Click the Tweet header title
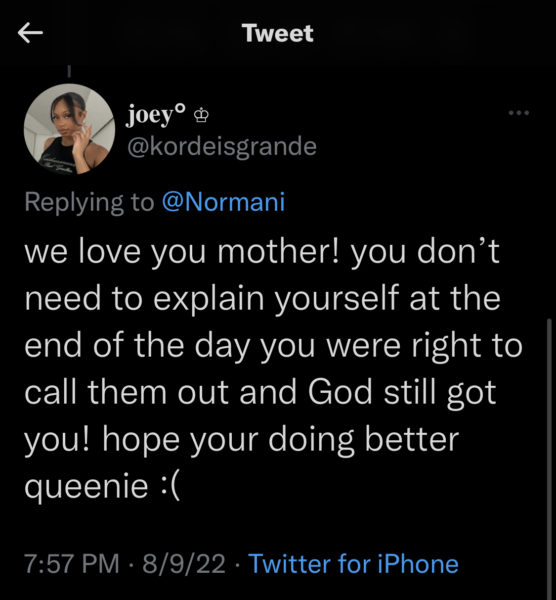This screenshot has height=600, width=556. (278, 33)
